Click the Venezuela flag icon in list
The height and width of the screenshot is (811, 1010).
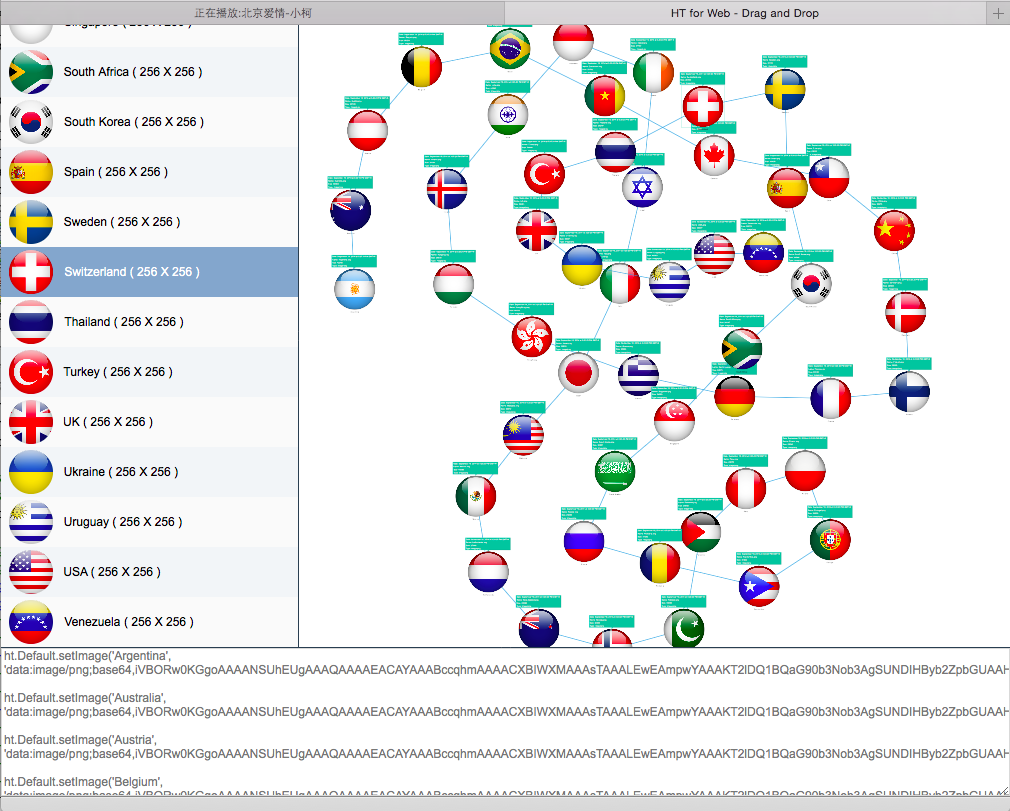click(x=31, y=622)
